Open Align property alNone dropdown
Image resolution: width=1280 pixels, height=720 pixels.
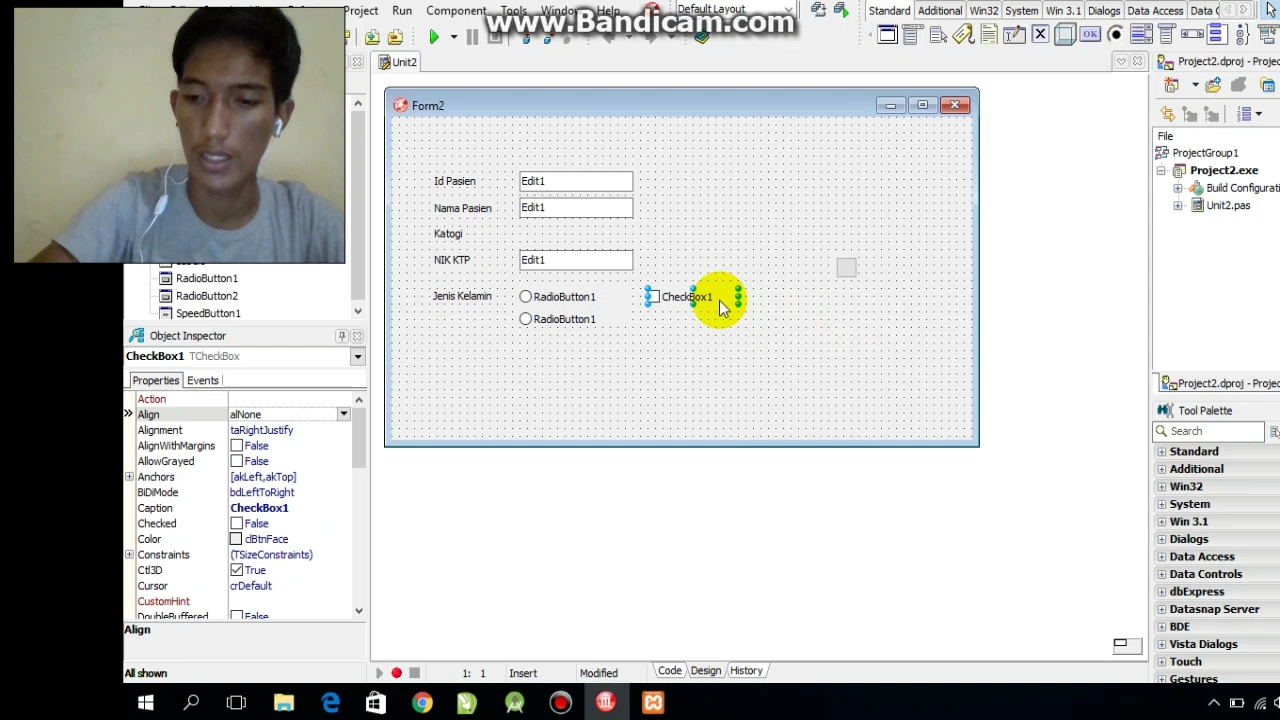[343, 414]
